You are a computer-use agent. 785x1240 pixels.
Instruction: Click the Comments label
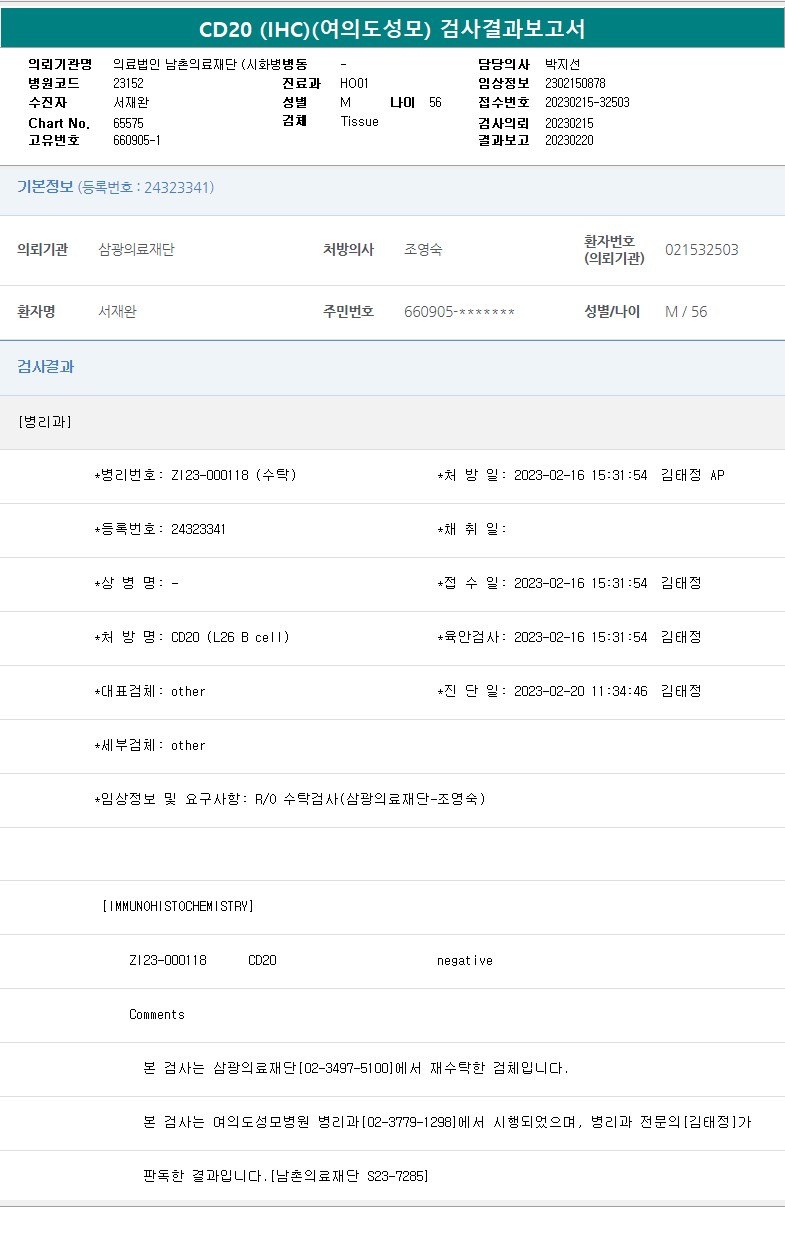157,1015
